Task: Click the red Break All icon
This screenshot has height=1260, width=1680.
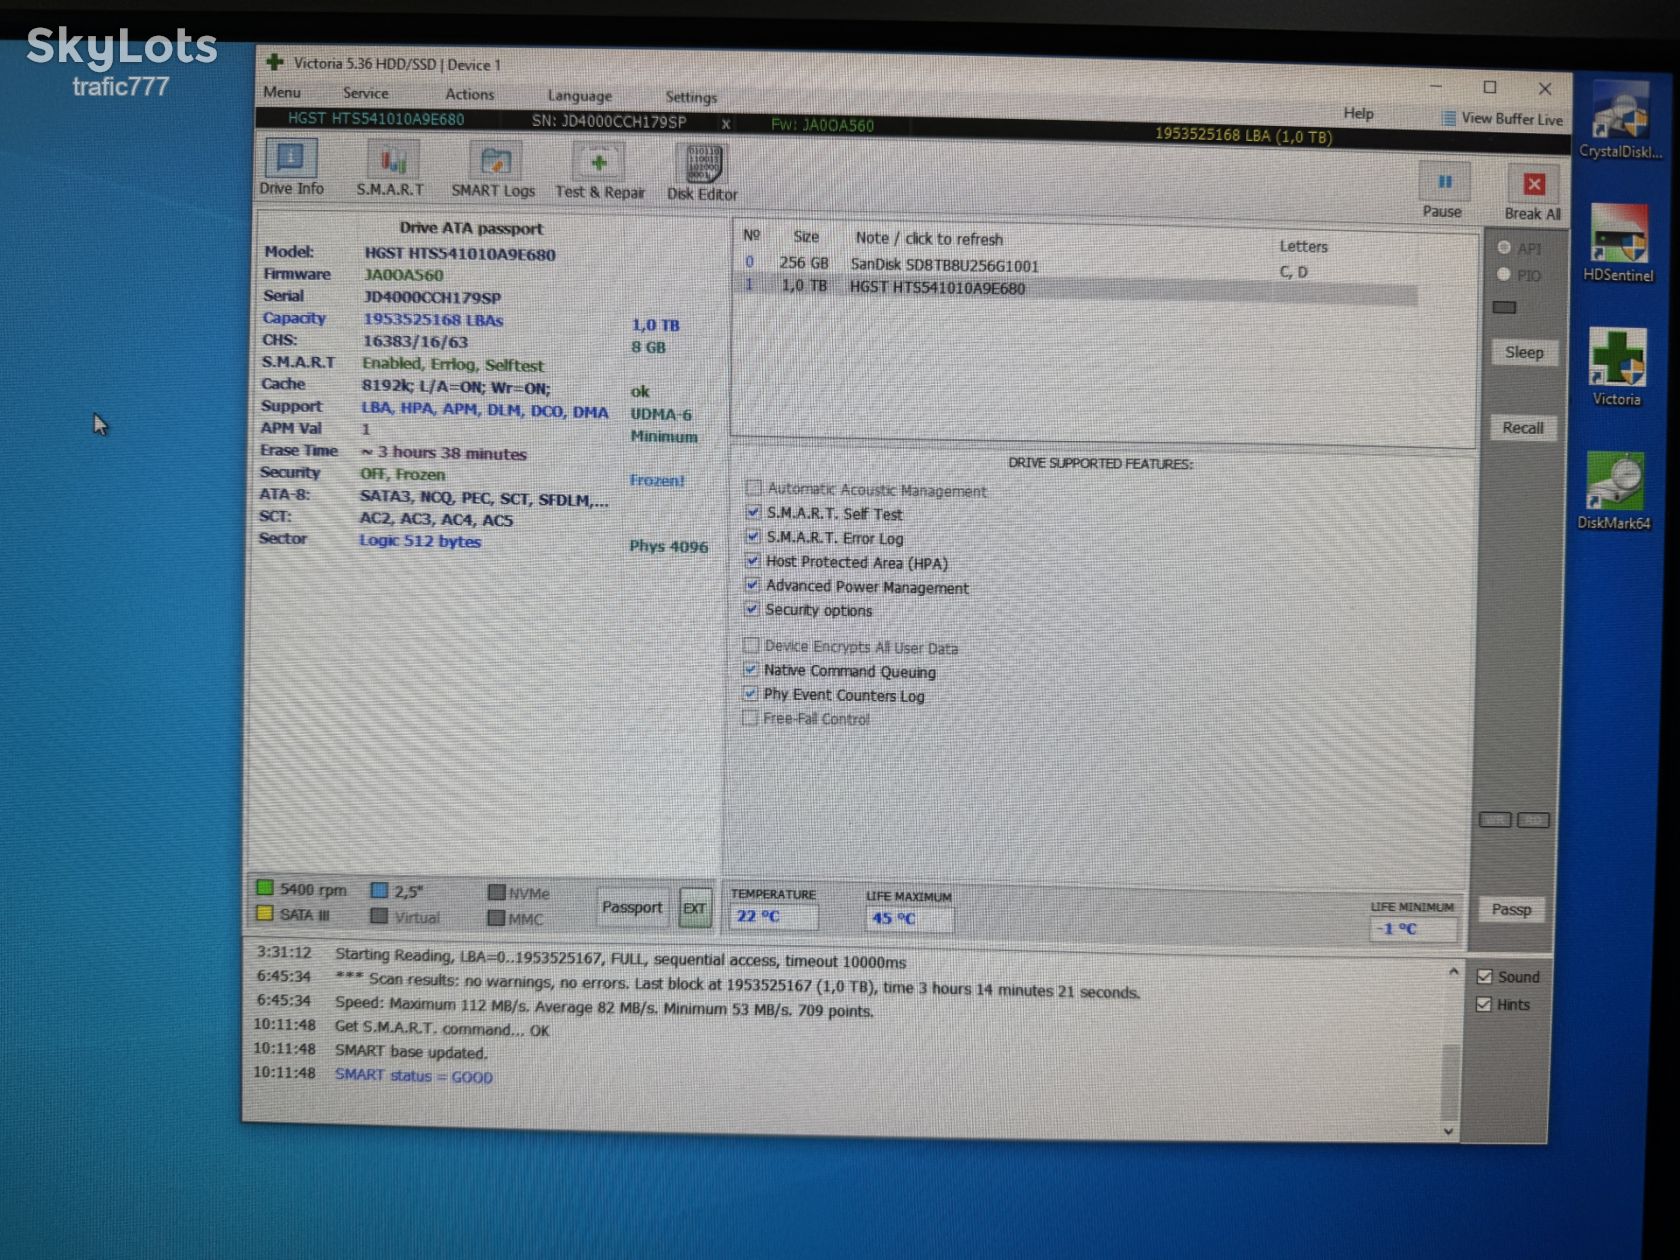Action: point(1534,184)
